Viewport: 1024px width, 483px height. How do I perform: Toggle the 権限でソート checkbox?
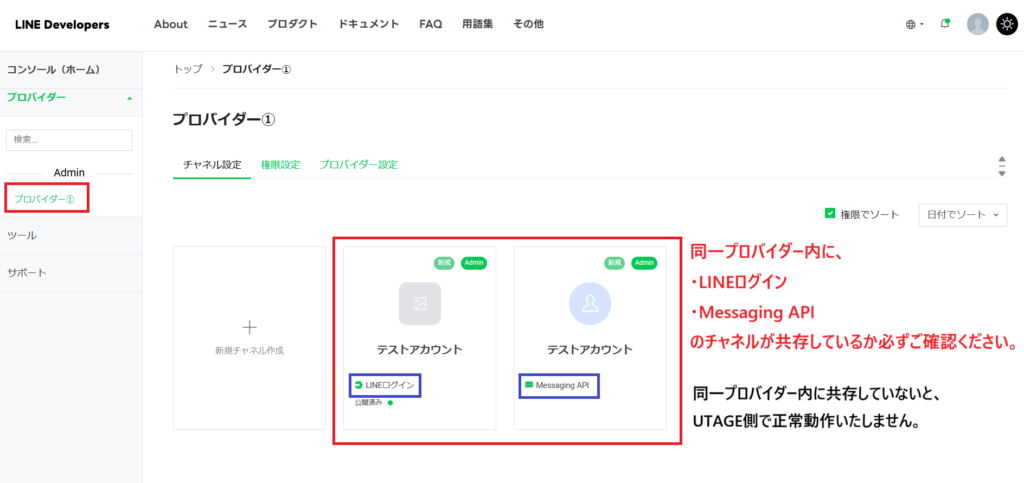tap(830, 214)
